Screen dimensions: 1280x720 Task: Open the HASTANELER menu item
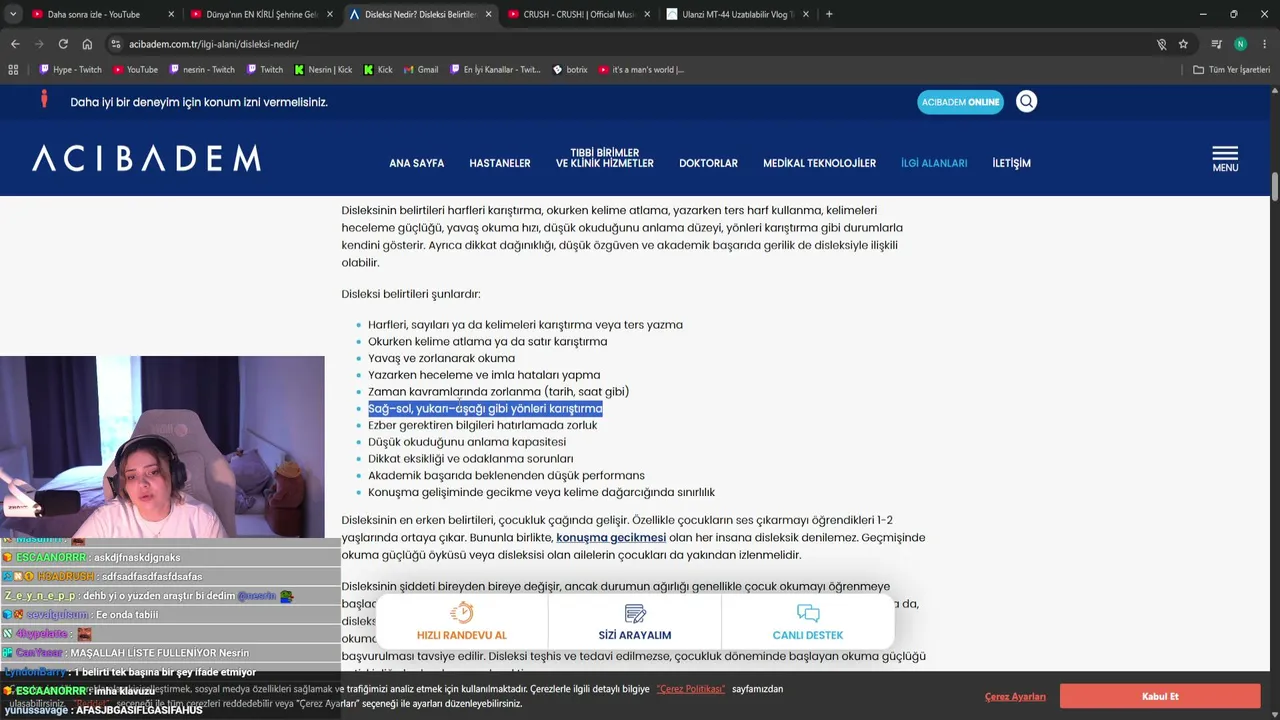(x=500, y=163)
